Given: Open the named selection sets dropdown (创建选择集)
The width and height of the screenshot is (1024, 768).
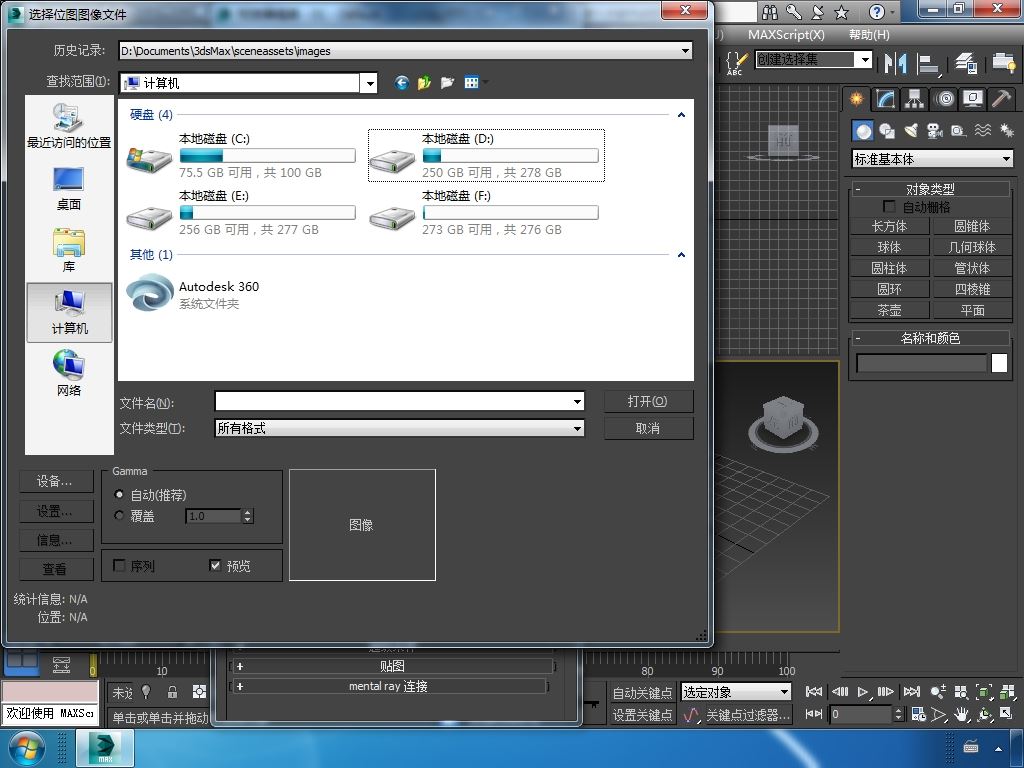Looking at the screenshot, I should pos(865,60).
